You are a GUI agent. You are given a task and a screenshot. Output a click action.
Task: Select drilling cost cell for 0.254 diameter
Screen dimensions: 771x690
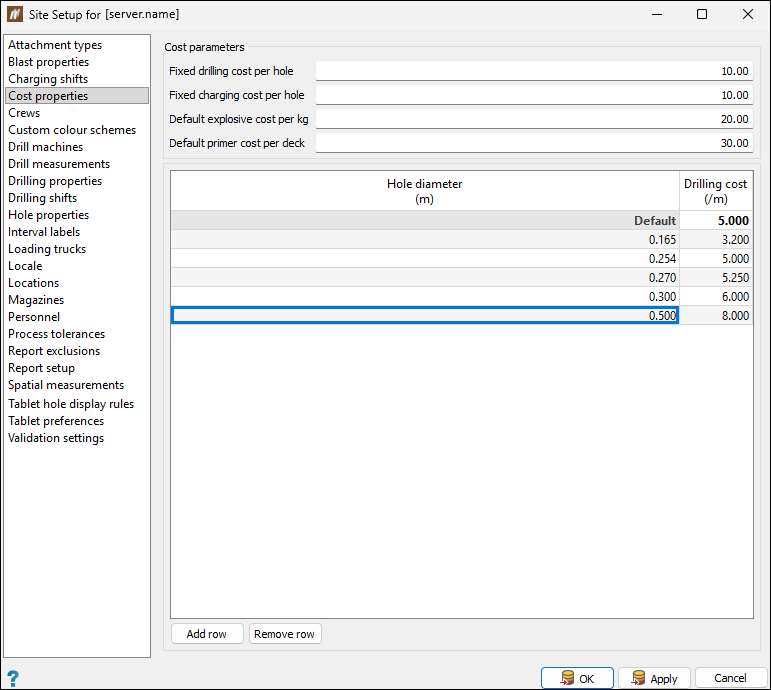(716, 259)
